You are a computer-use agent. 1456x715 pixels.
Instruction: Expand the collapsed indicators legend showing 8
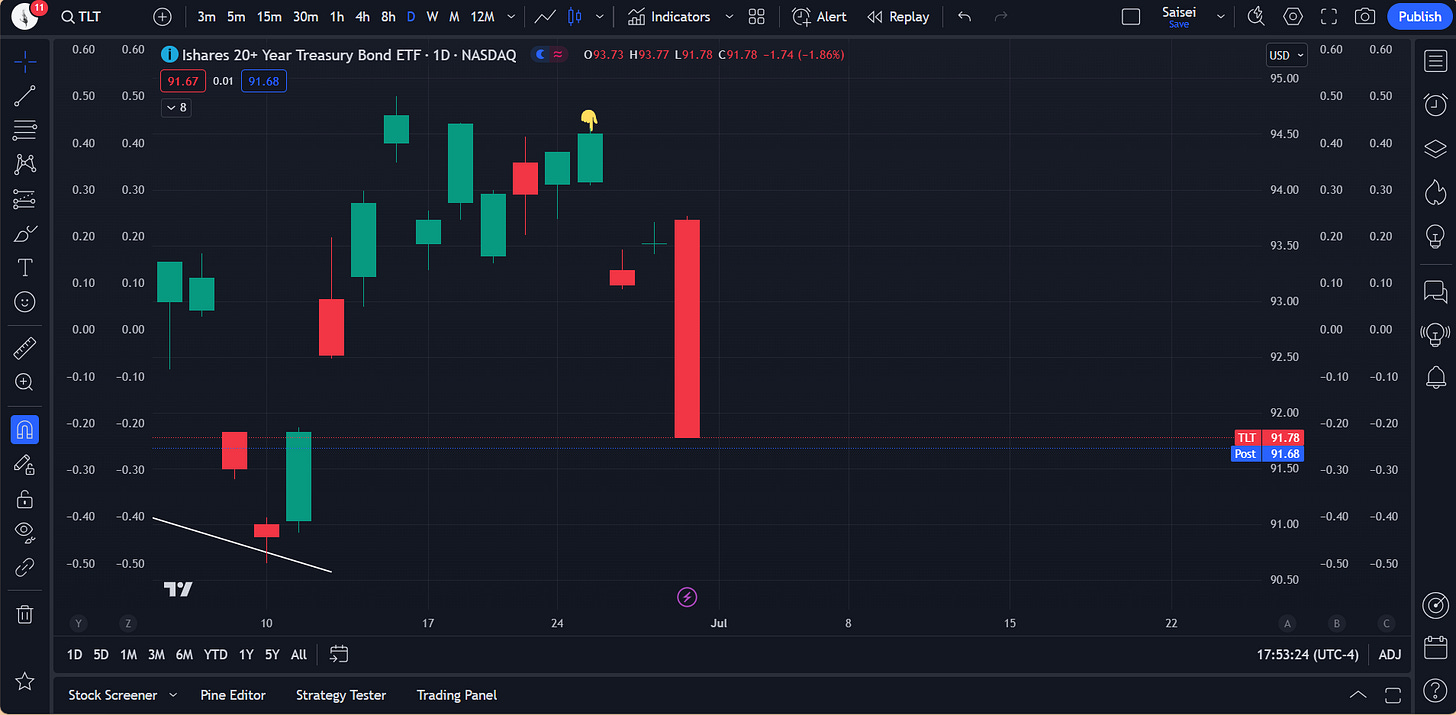click(176, 107)
